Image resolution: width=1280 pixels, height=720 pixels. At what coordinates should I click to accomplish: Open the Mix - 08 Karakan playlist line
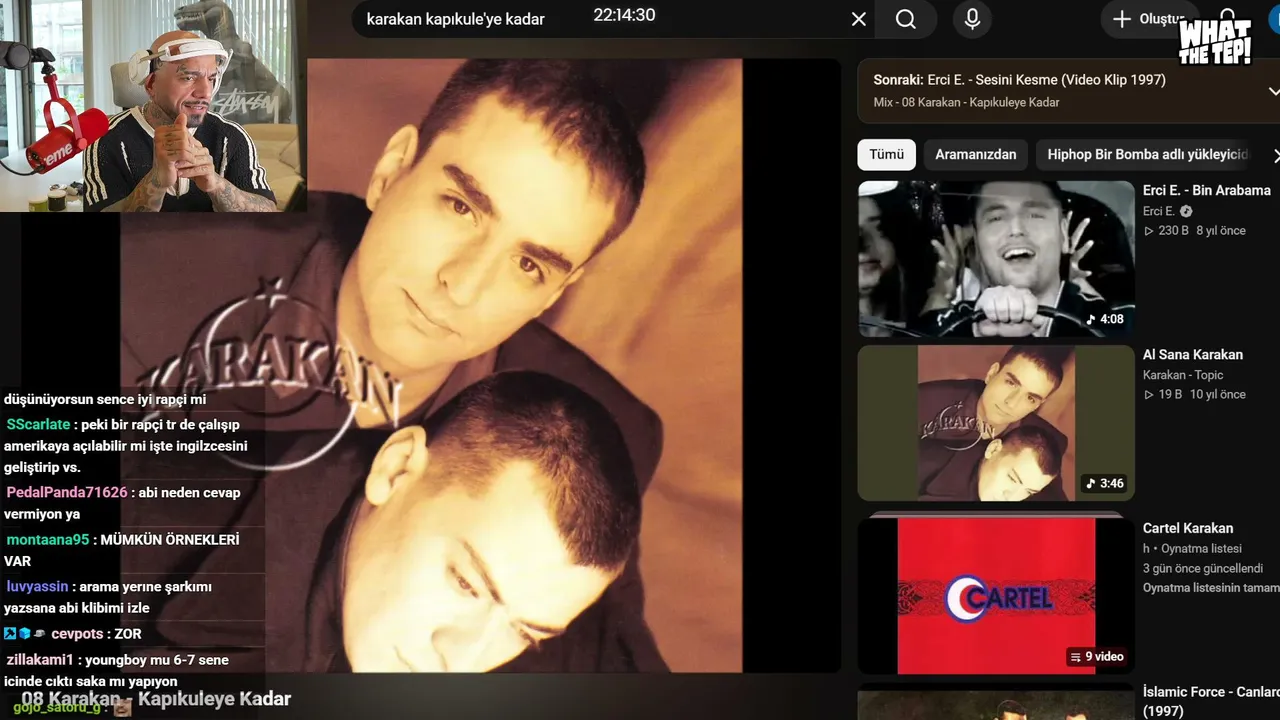966,102
